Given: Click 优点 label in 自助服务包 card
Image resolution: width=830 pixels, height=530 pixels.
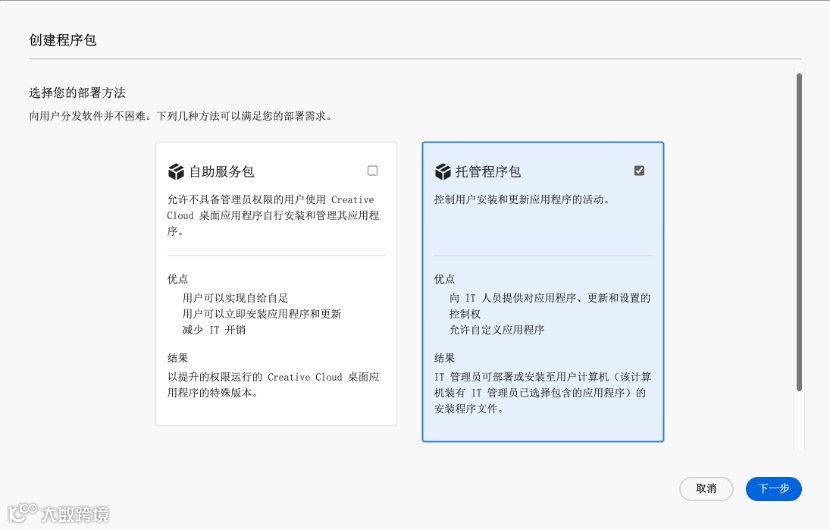Looking at the screenshot, I should pyautogui.click(x=177, y=279).
